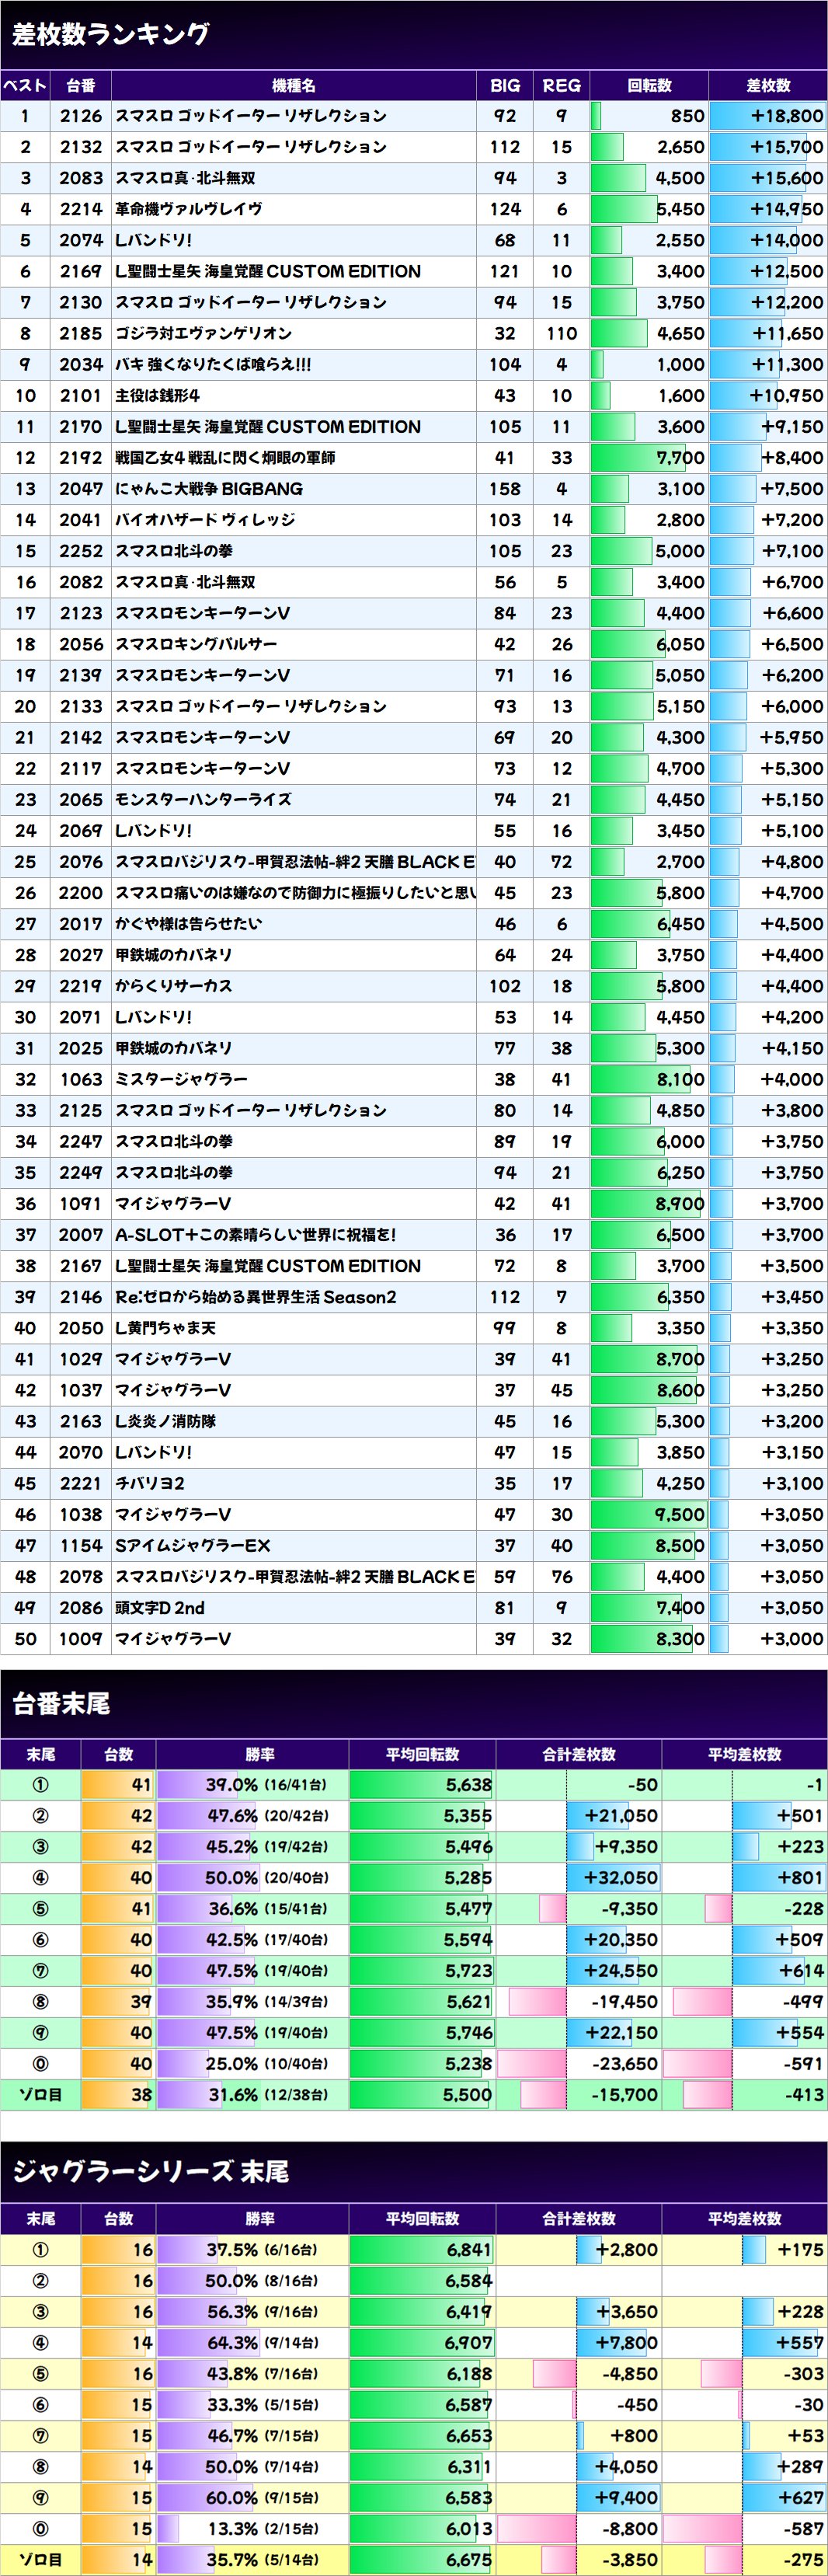Select machine number 2126 cell
Viewport: 828px width, 2576px height.
[x=81, y=116]
